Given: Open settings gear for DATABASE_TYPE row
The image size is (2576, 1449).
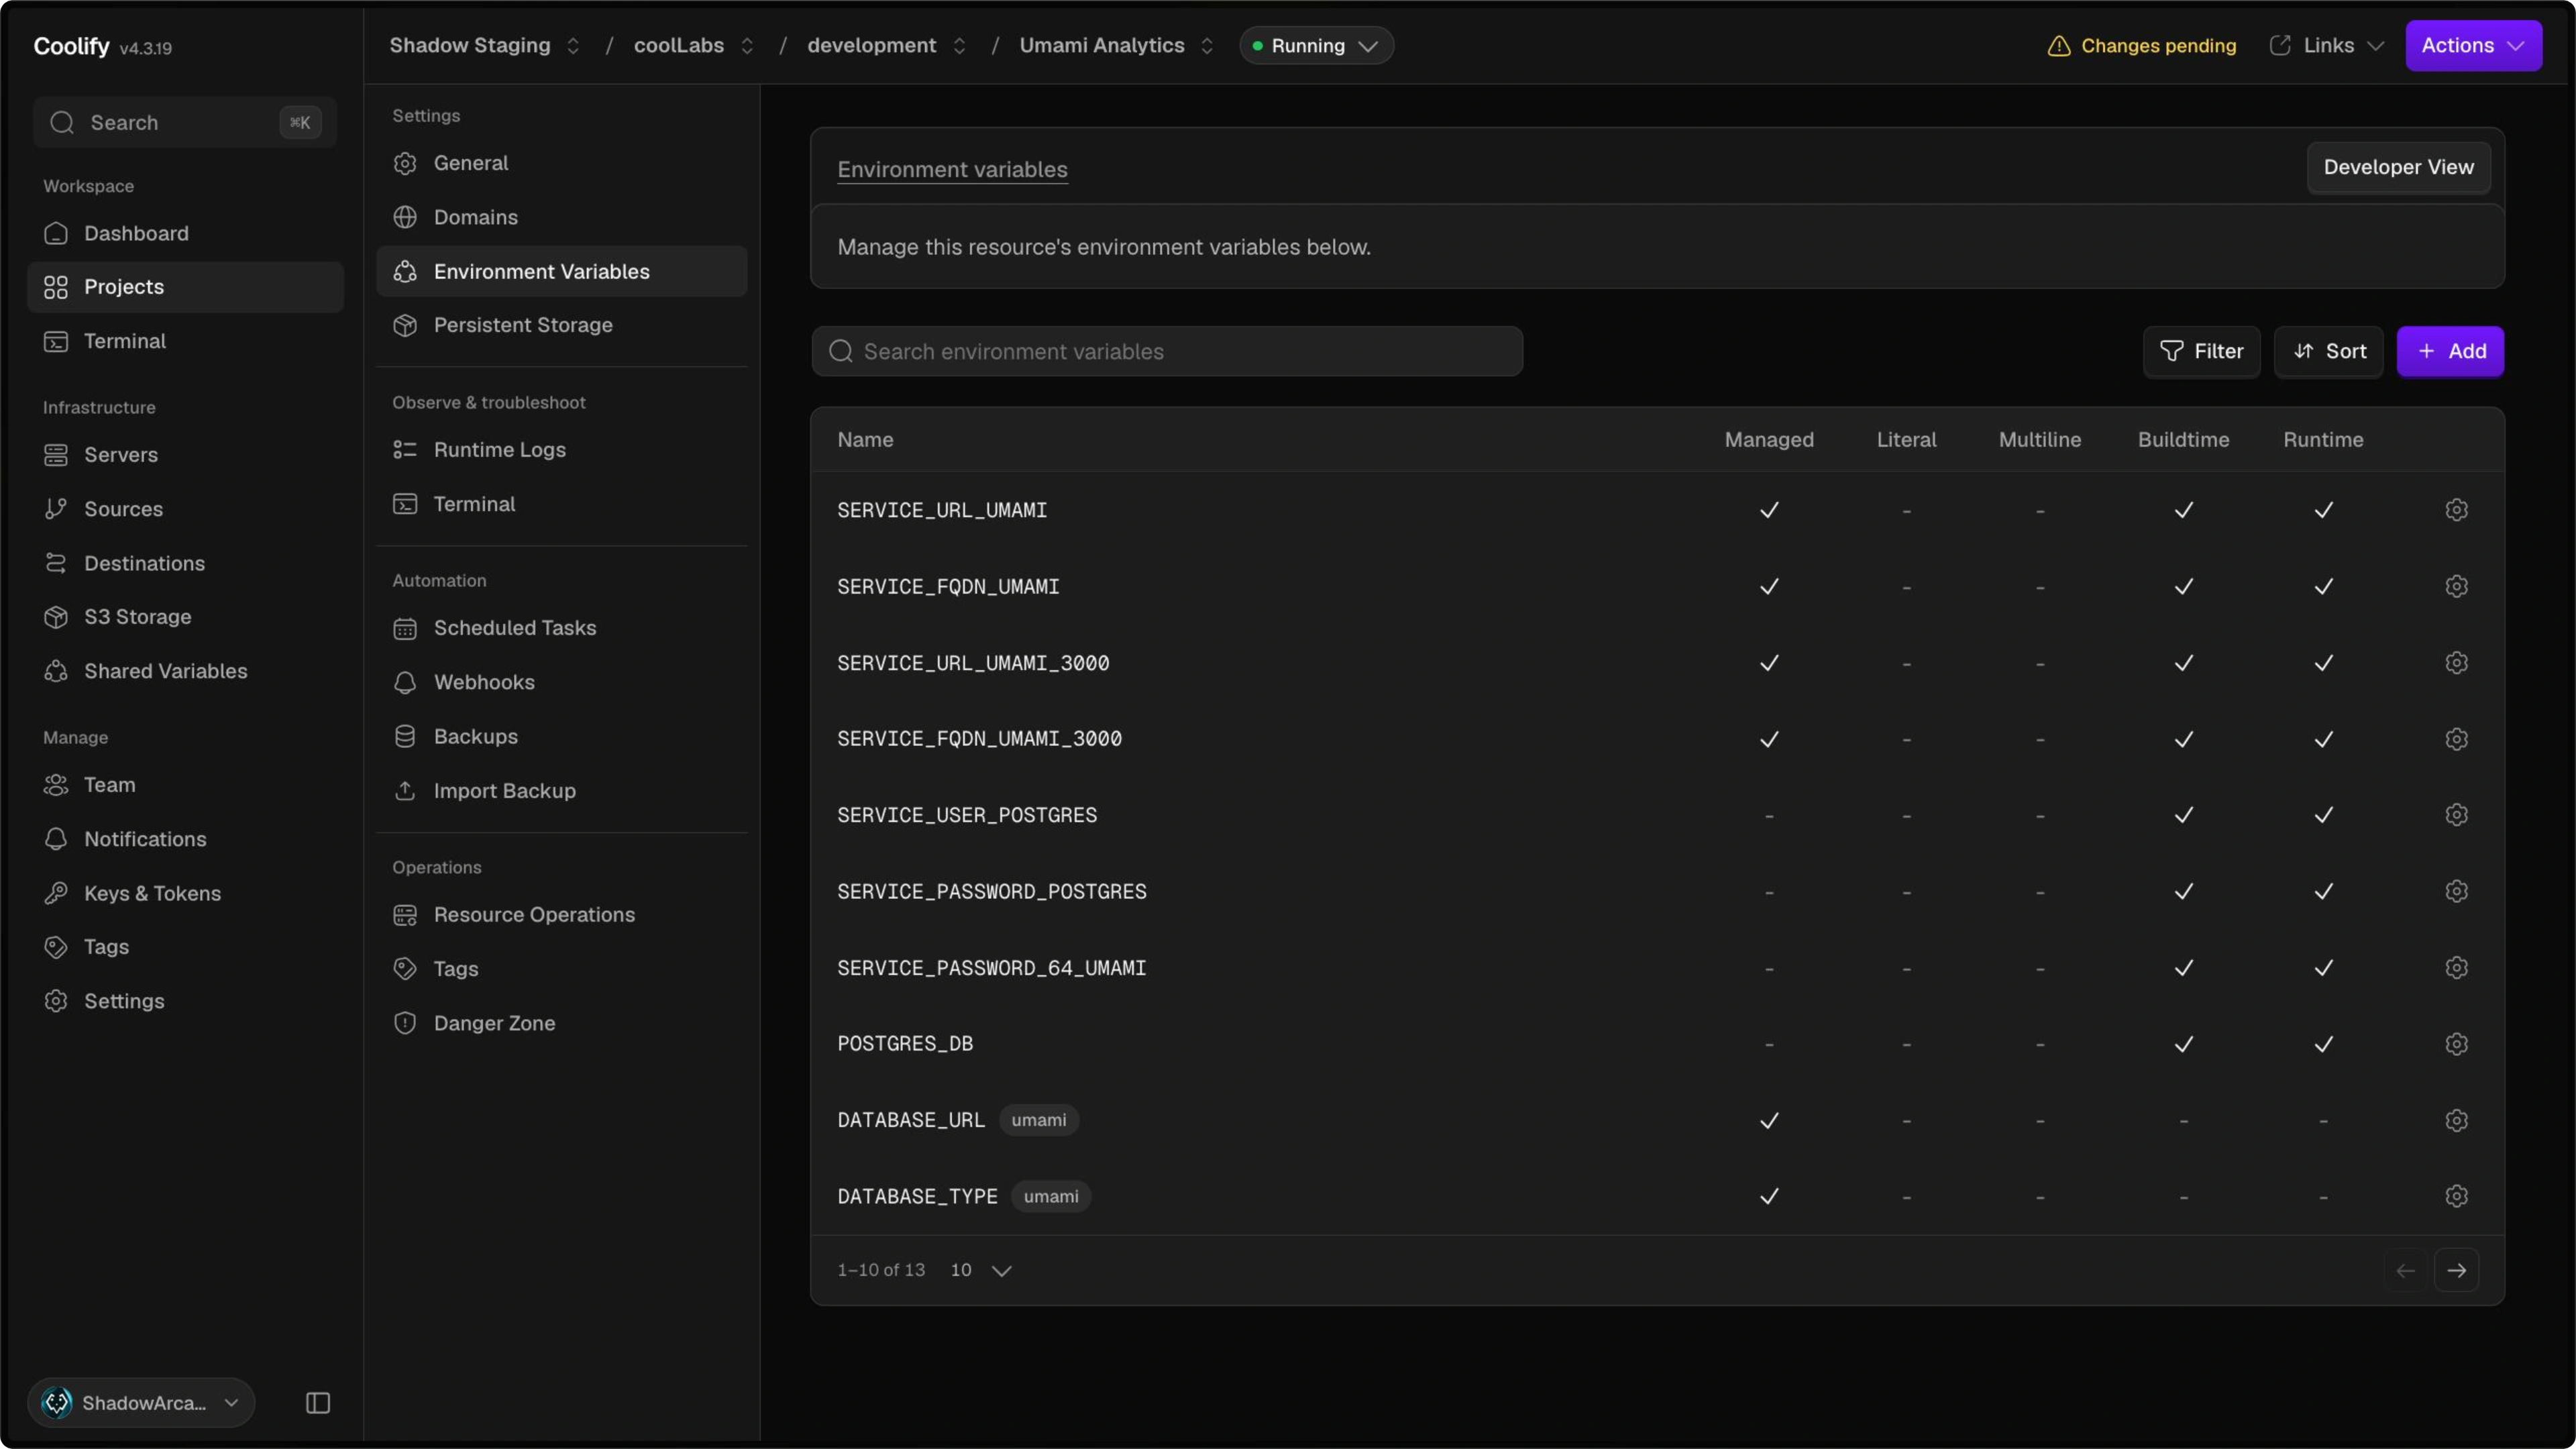Looking at the screenshot, I should point(2456,1196).
